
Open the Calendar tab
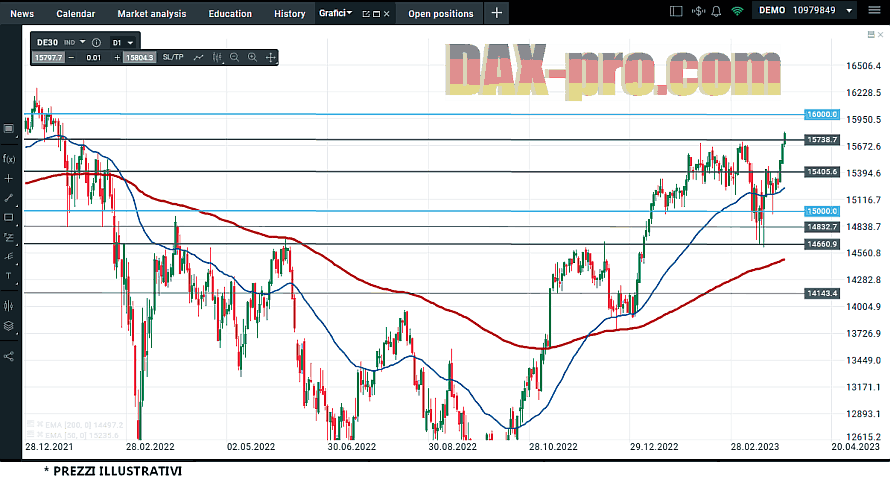coord(75,14)
